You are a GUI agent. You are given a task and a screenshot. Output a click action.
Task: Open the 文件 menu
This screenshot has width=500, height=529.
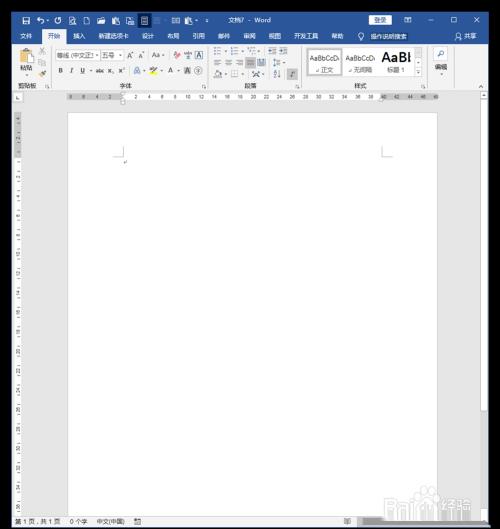coord(26,36)
